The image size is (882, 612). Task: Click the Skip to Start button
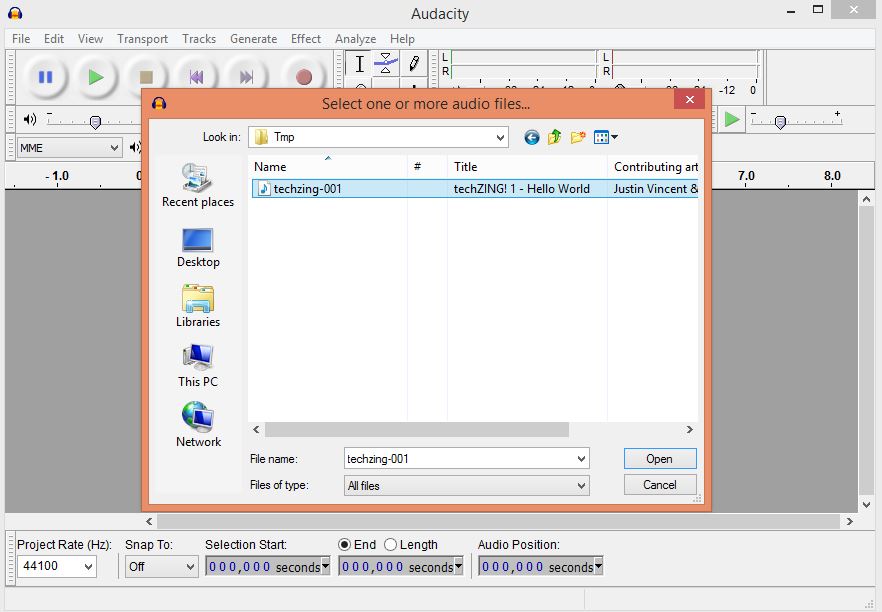[196, 77]
